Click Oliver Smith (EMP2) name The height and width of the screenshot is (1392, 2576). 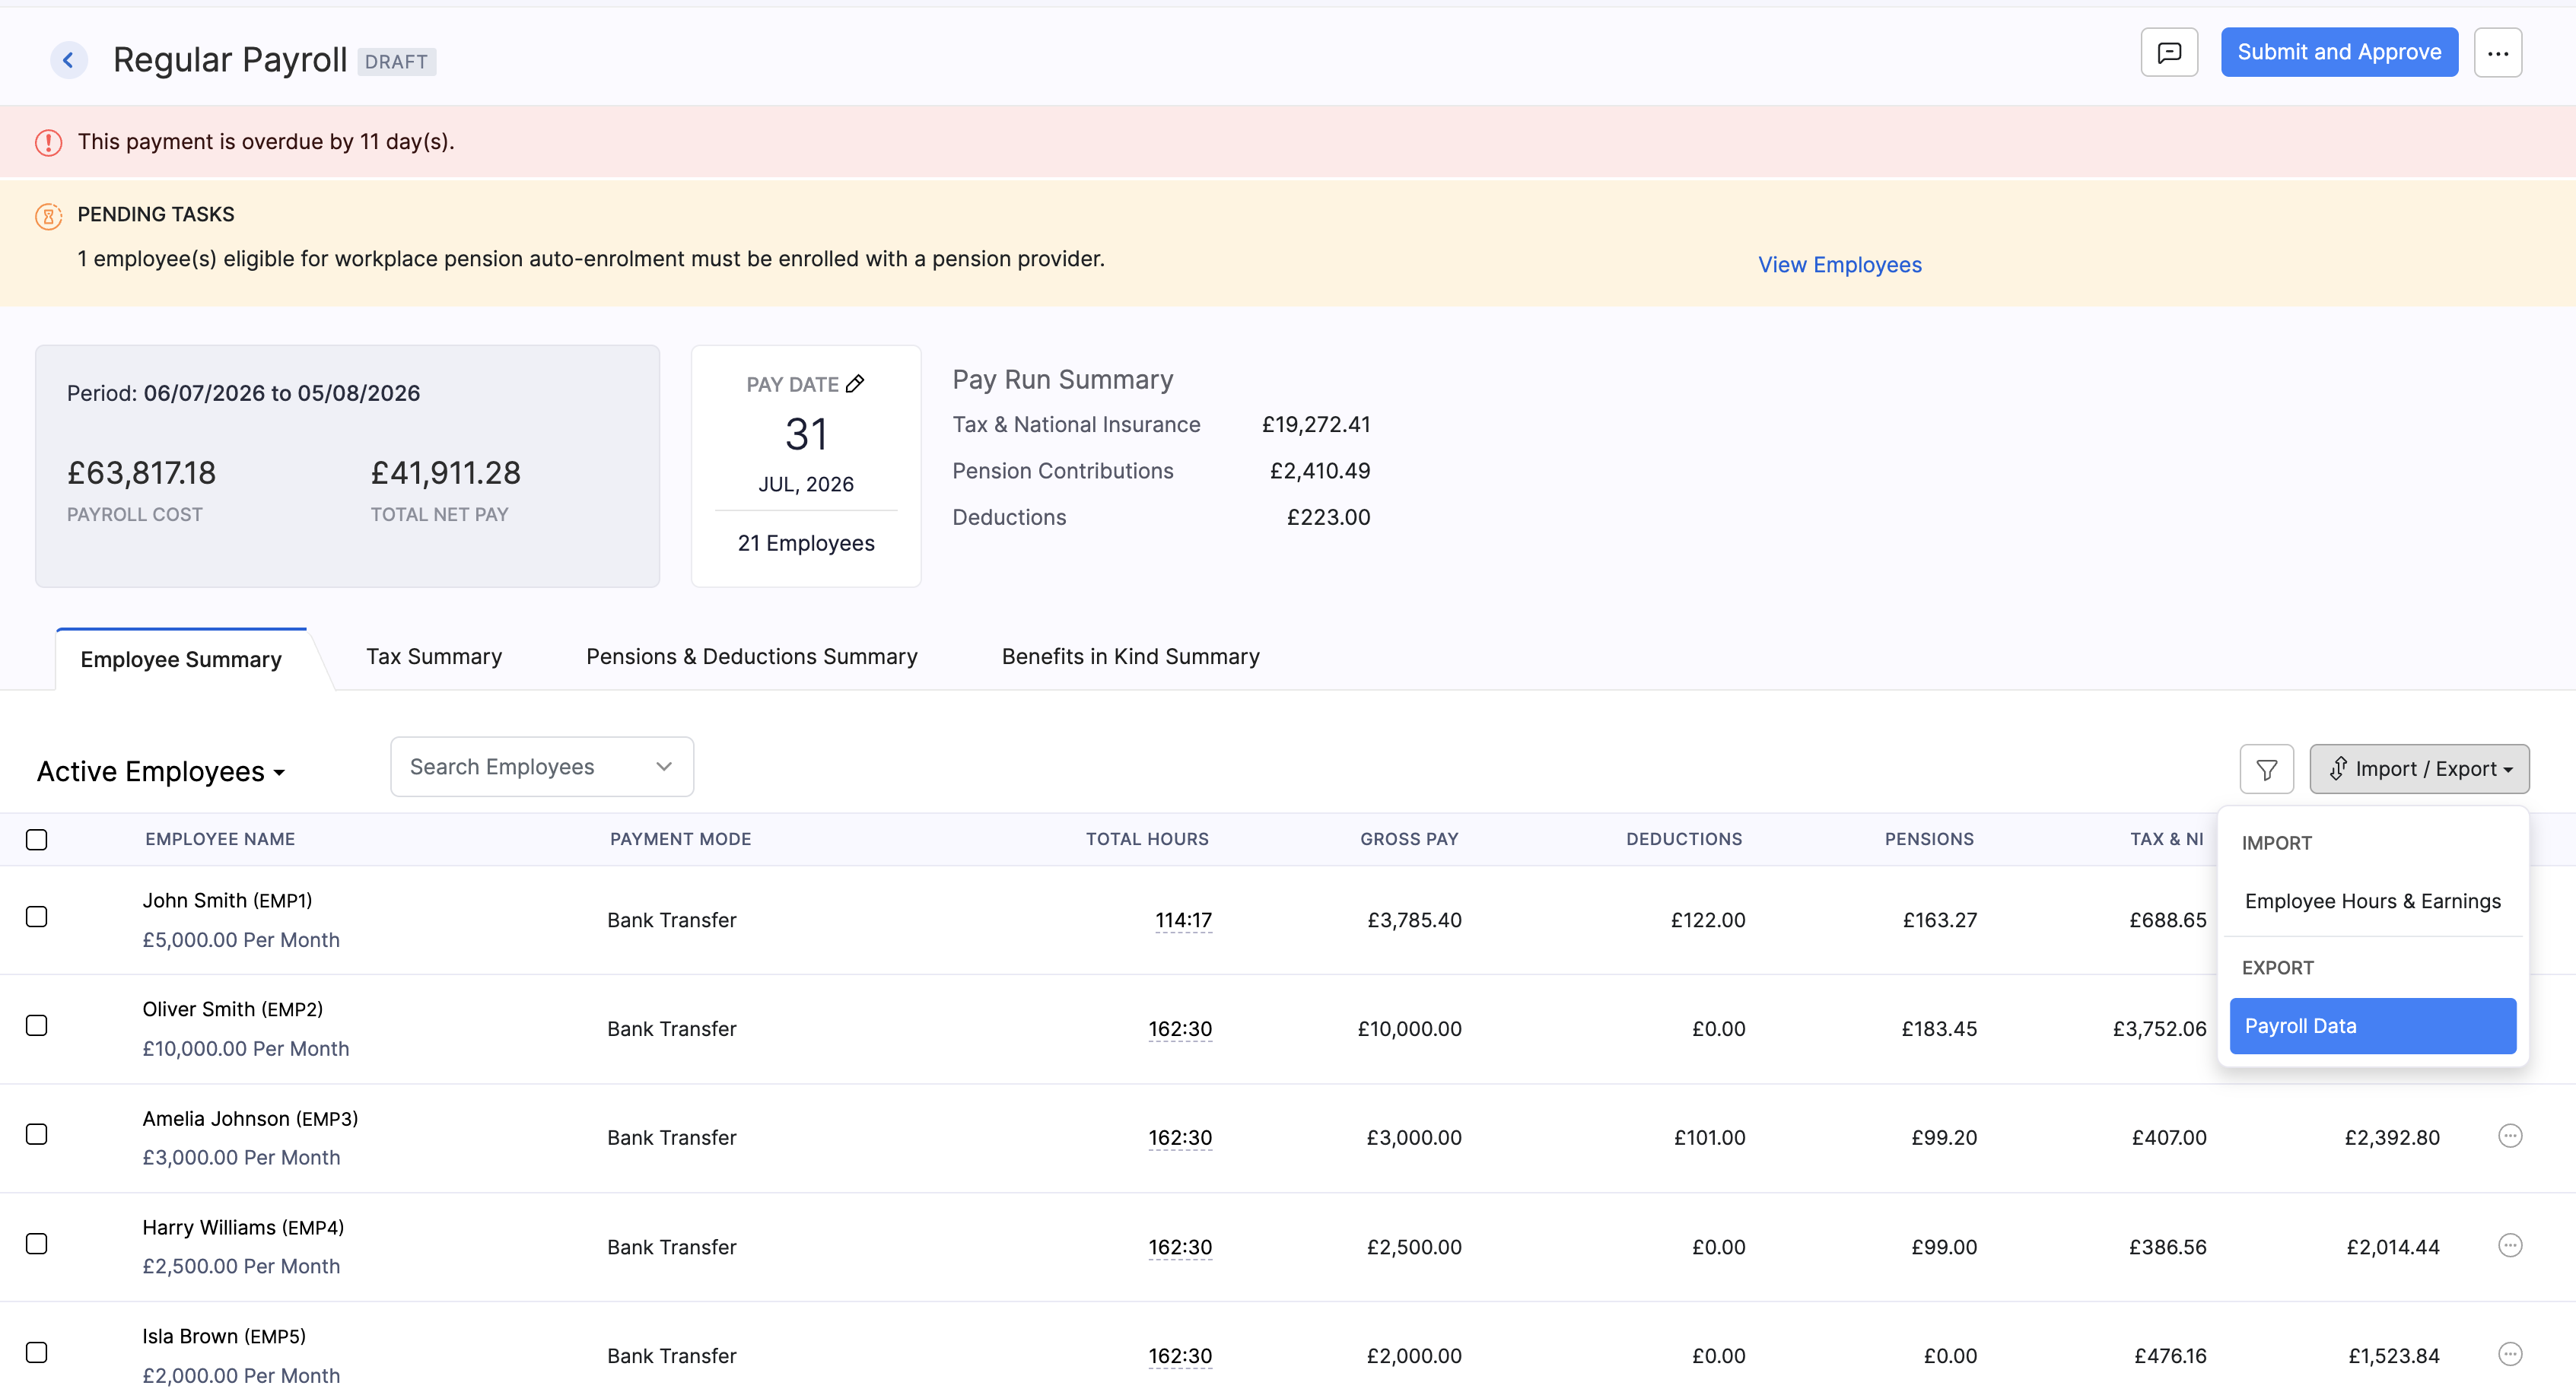233,1010
